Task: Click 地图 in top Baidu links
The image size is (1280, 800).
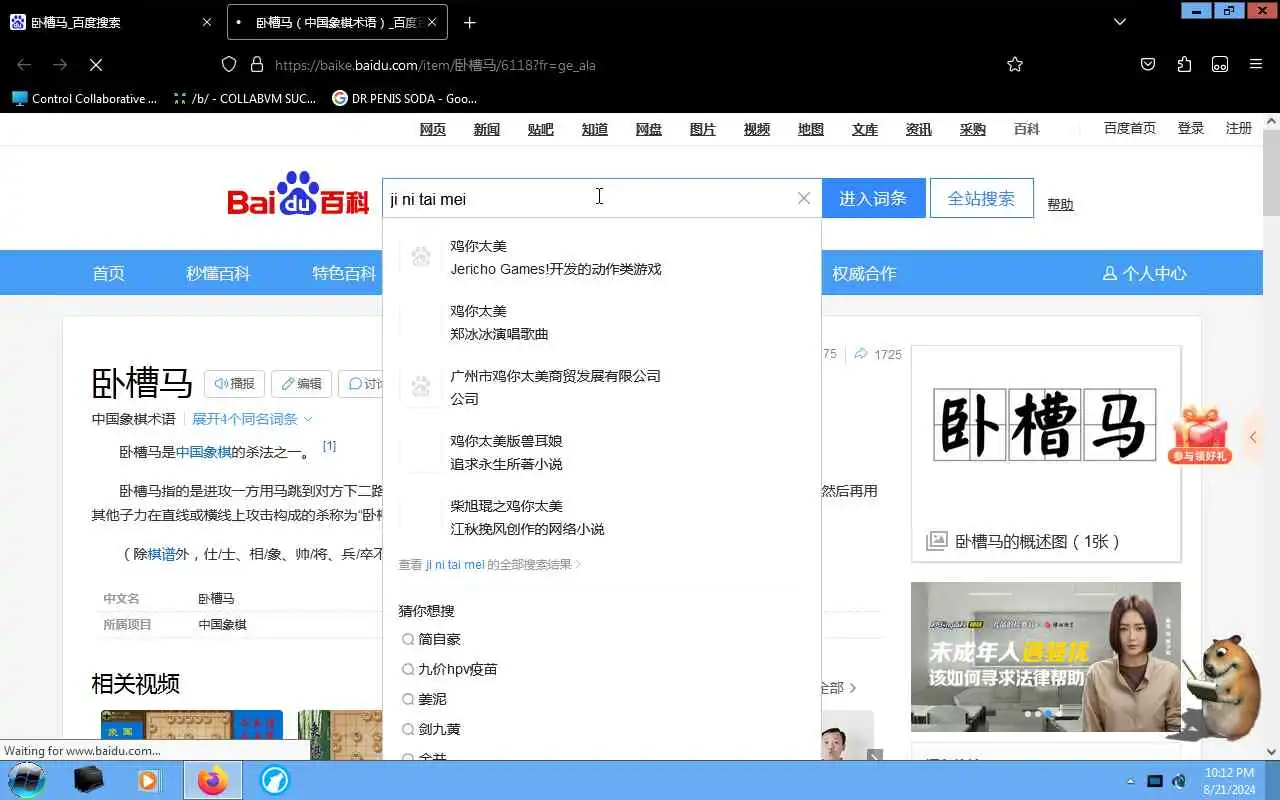Action: point(811,129)
